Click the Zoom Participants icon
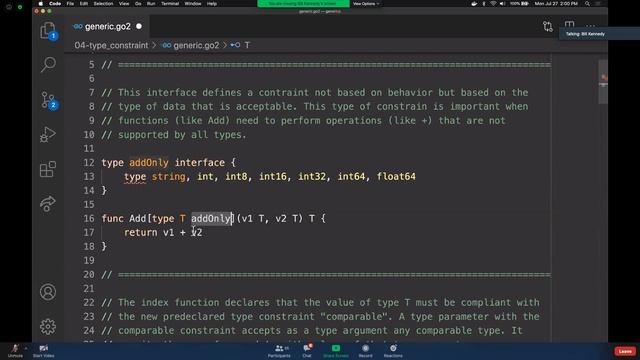Image resolution: width=640 pixels, height=360 pixels. 279,351
